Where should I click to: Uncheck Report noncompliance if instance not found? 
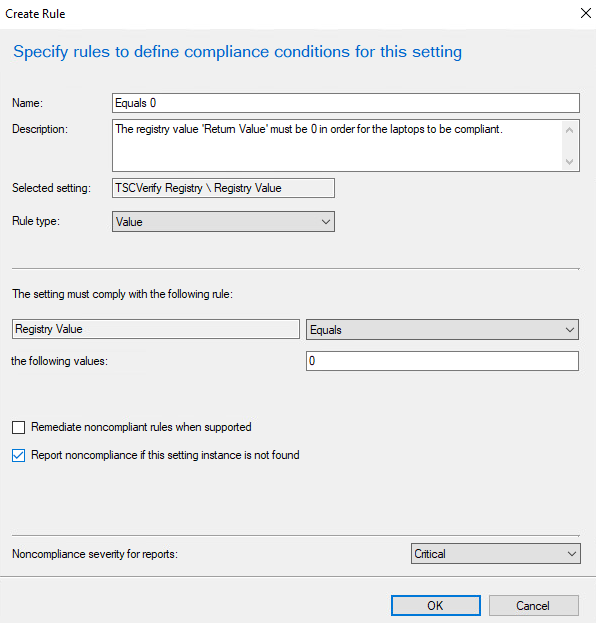click(18, 455)
